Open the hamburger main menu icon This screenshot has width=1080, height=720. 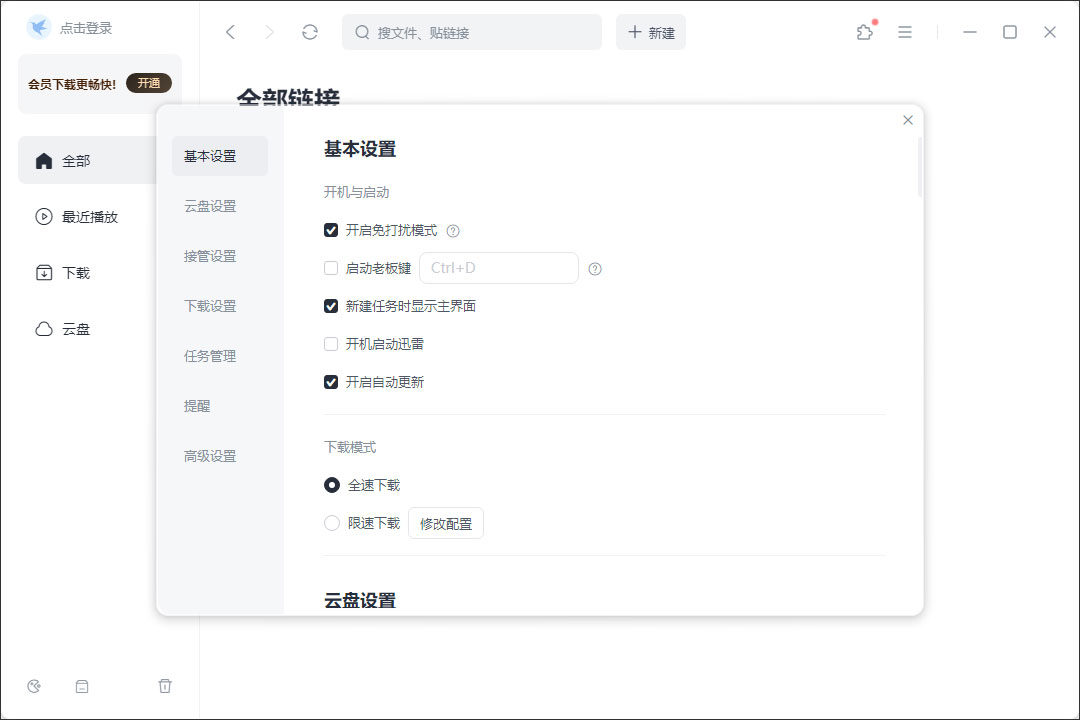905,31
